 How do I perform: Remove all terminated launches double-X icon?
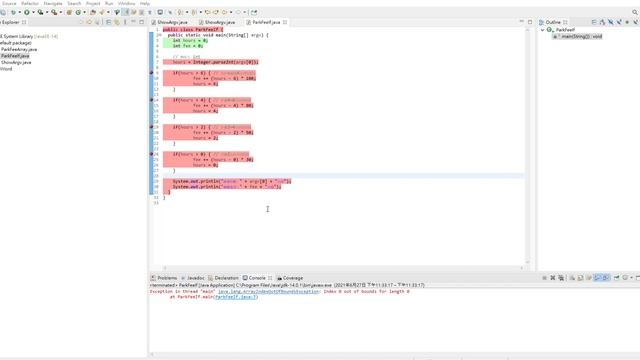pos(561,278)
